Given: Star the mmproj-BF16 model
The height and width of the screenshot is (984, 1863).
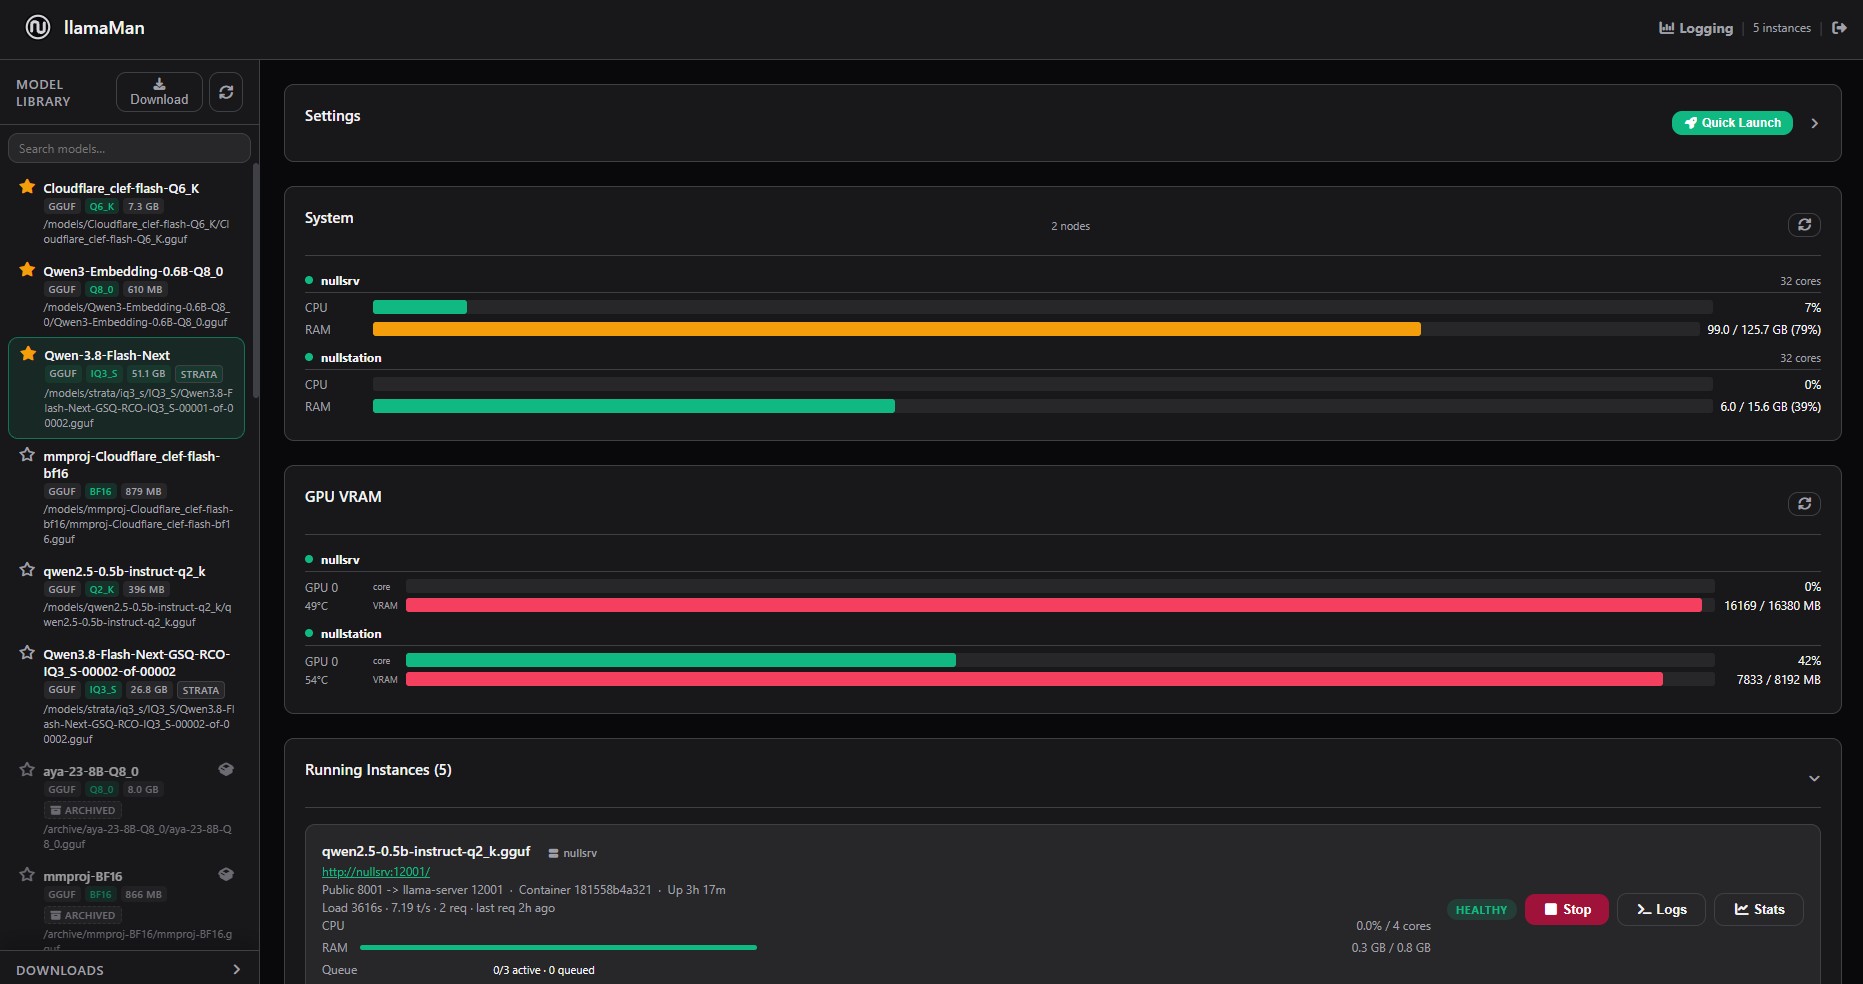Looking at the screenshot, I should 27,875.
